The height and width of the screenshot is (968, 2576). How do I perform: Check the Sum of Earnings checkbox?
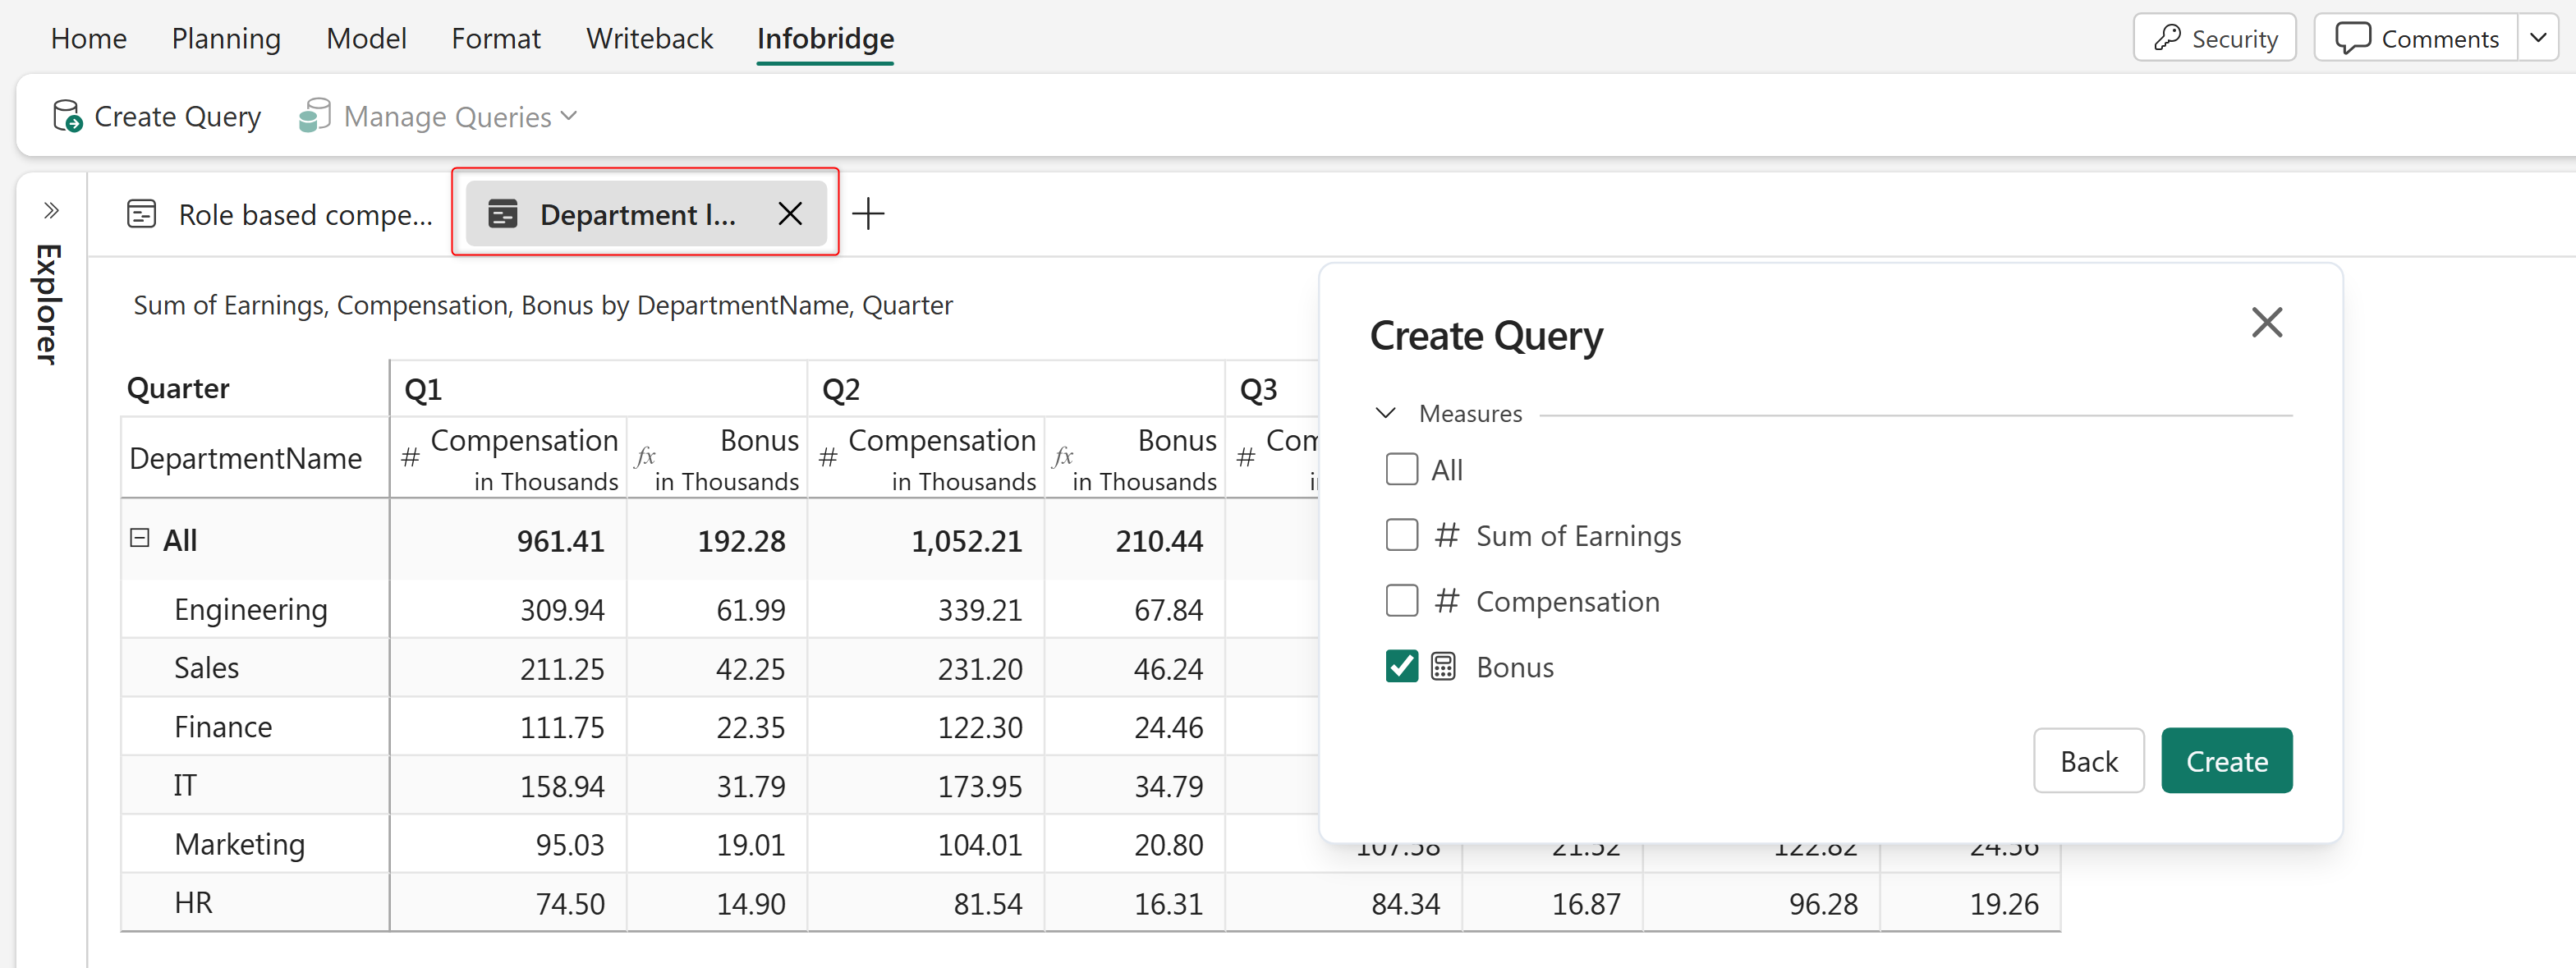1401,535
